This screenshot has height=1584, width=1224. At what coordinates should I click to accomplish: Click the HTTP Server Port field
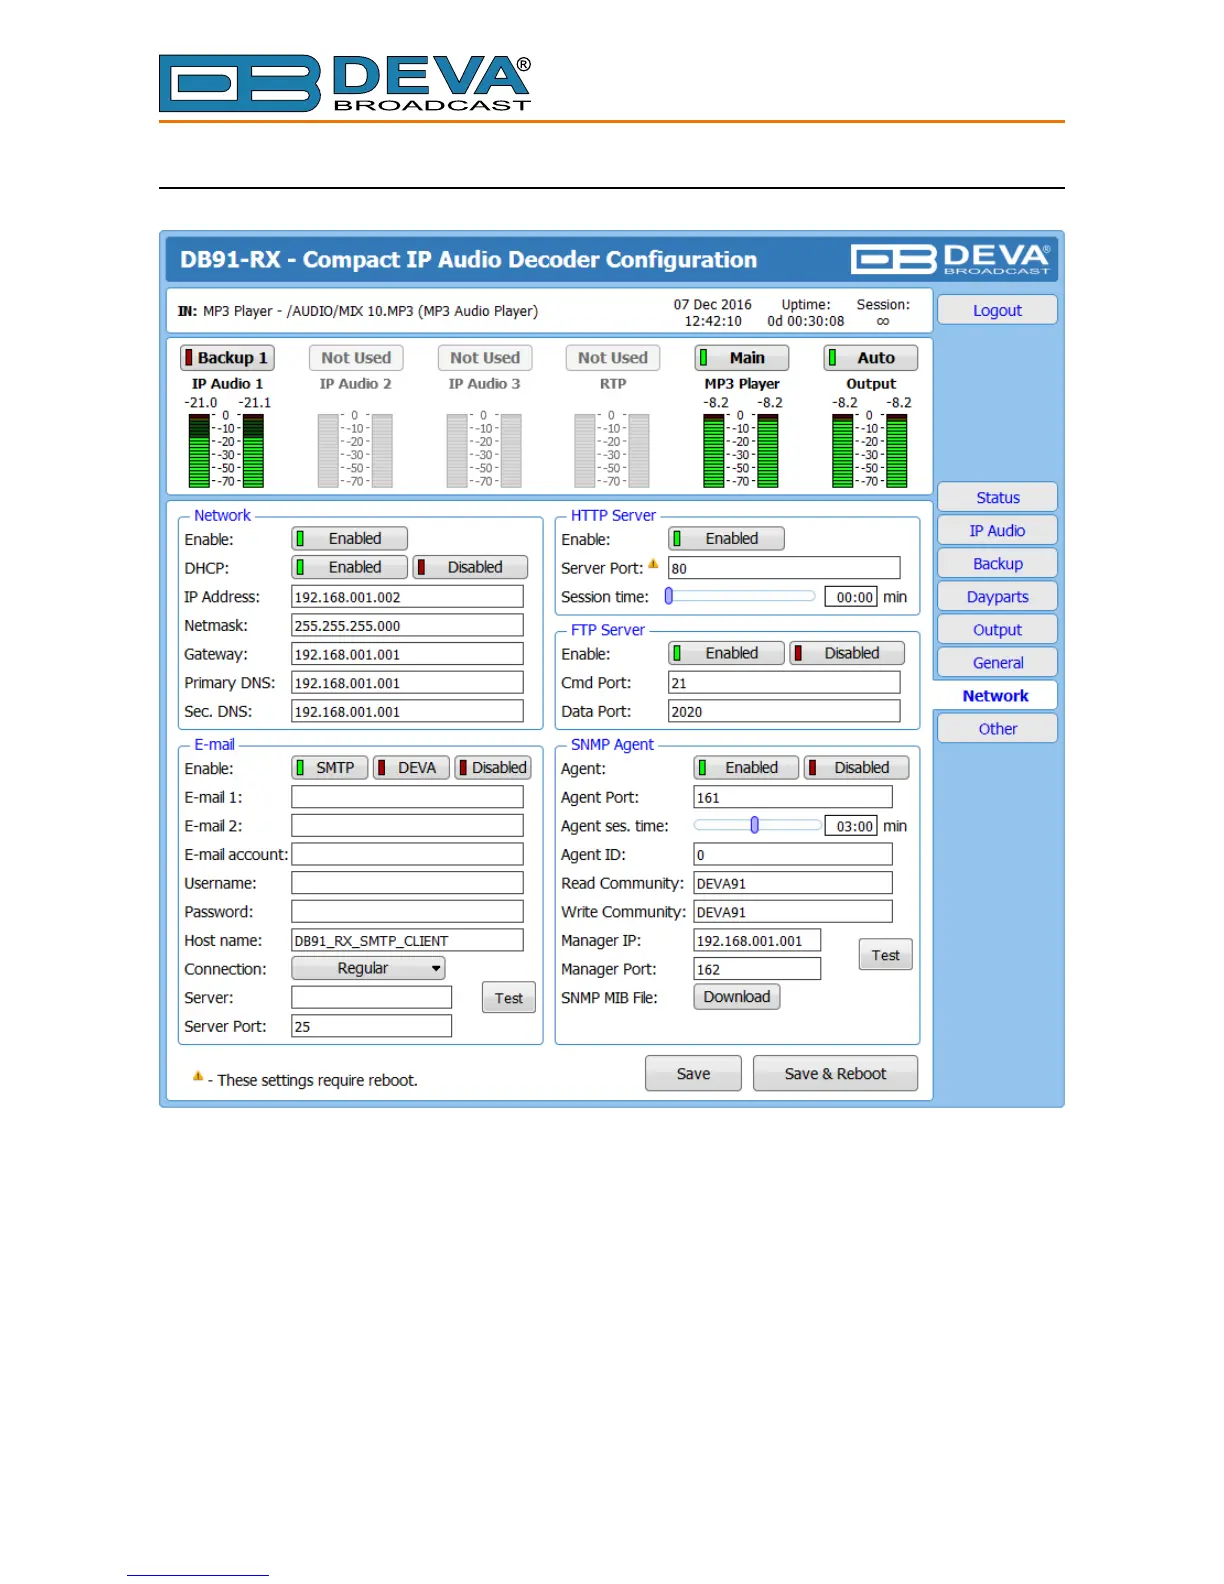(x=784, y=568)
